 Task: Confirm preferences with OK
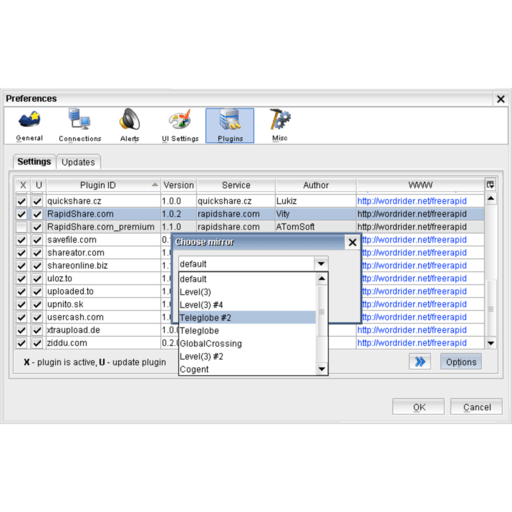click(419, 407)
